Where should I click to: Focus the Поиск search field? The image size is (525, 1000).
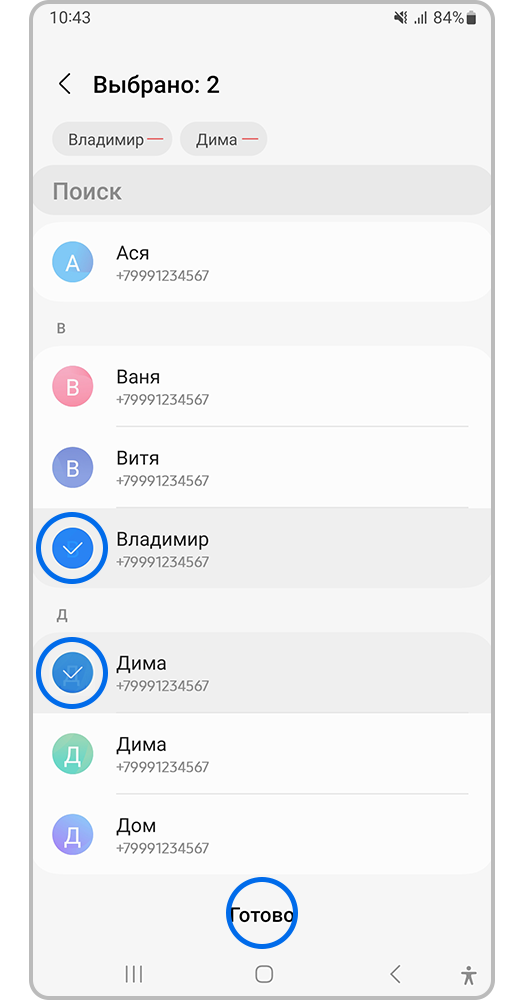tap(262, 191)
